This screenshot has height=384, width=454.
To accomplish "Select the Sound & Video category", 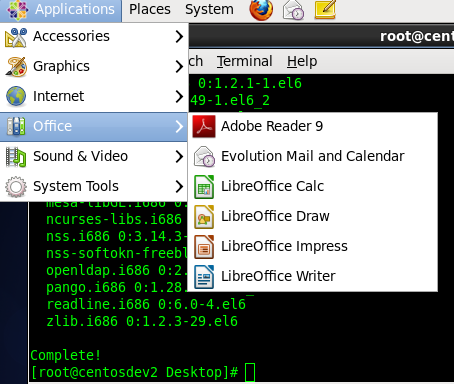I will click(94, 156).
